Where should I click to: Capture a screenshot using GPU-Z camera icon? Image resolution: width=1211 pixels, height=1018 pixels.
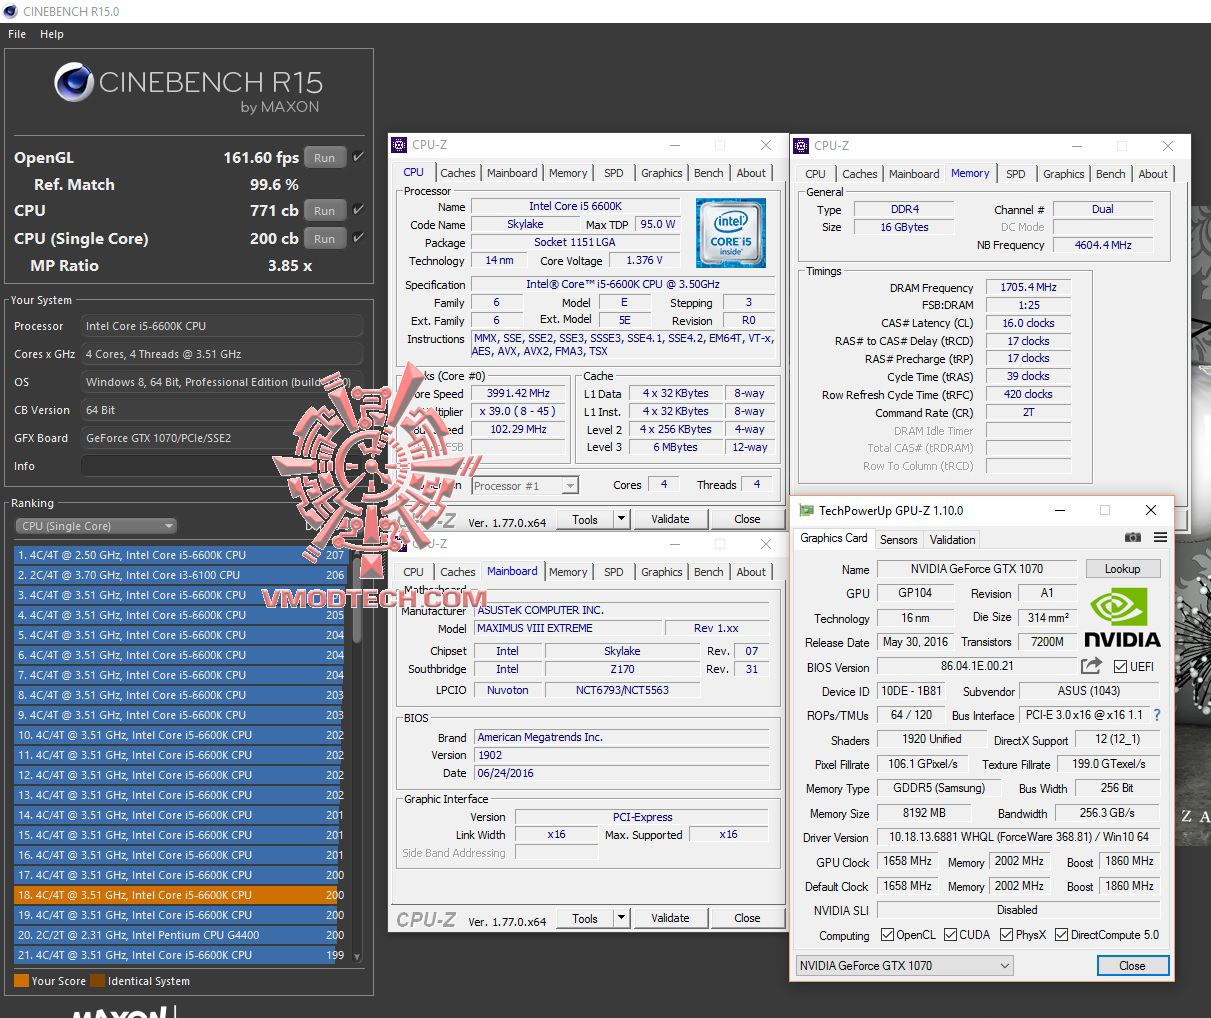tap(1133, 537)
